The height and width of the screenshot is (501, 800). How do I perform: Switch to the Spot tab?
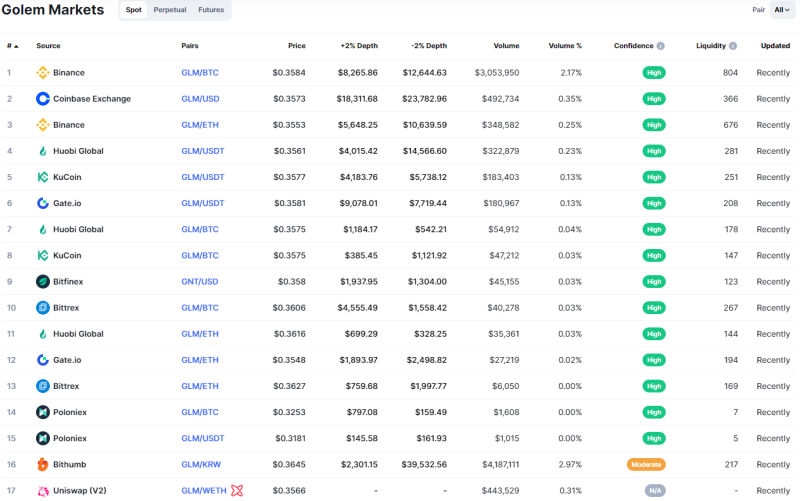134,10
